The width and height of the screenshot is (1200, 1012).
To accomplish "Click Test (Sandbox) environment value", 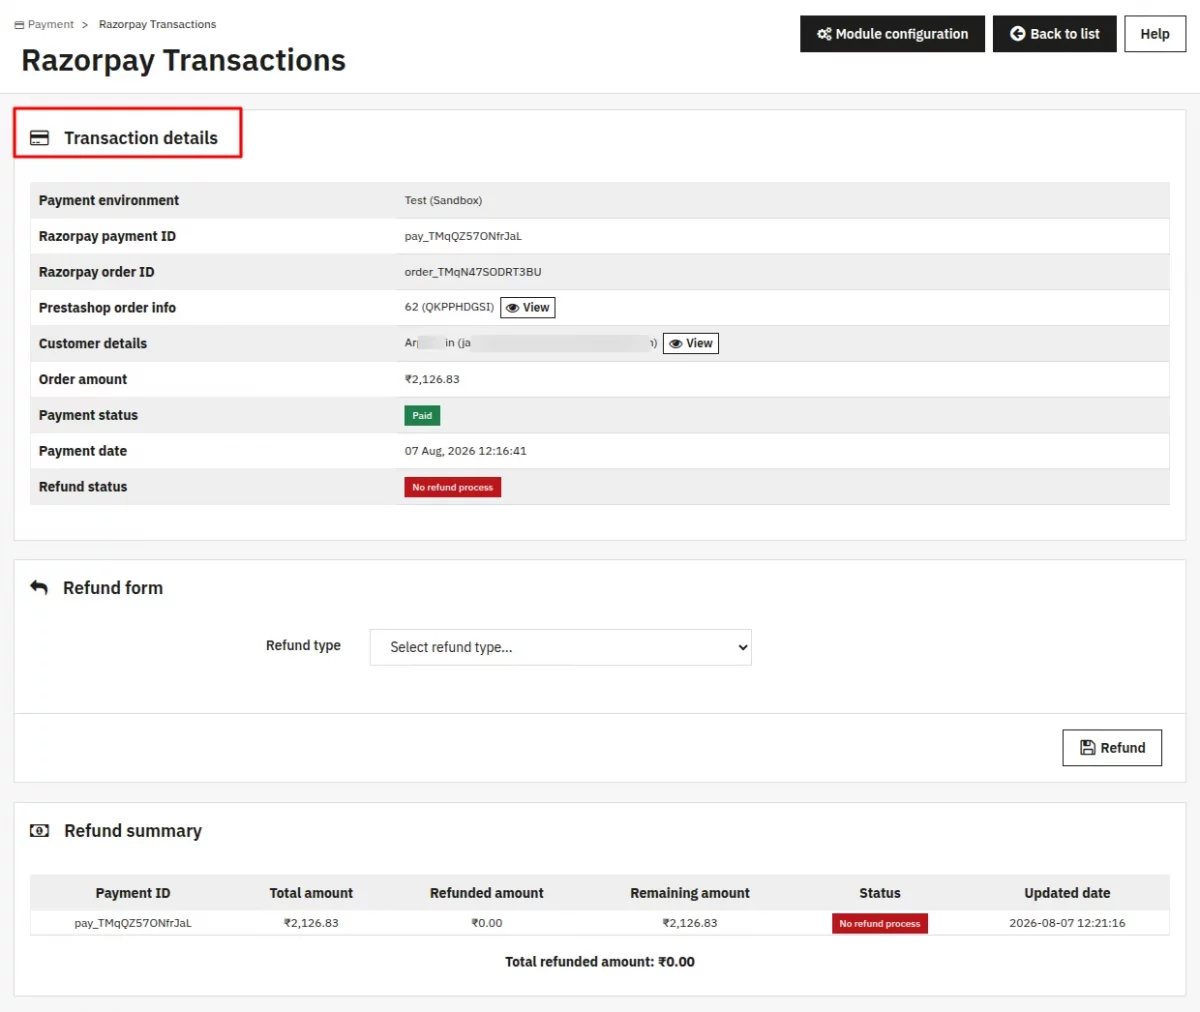I will click(443, 201).
